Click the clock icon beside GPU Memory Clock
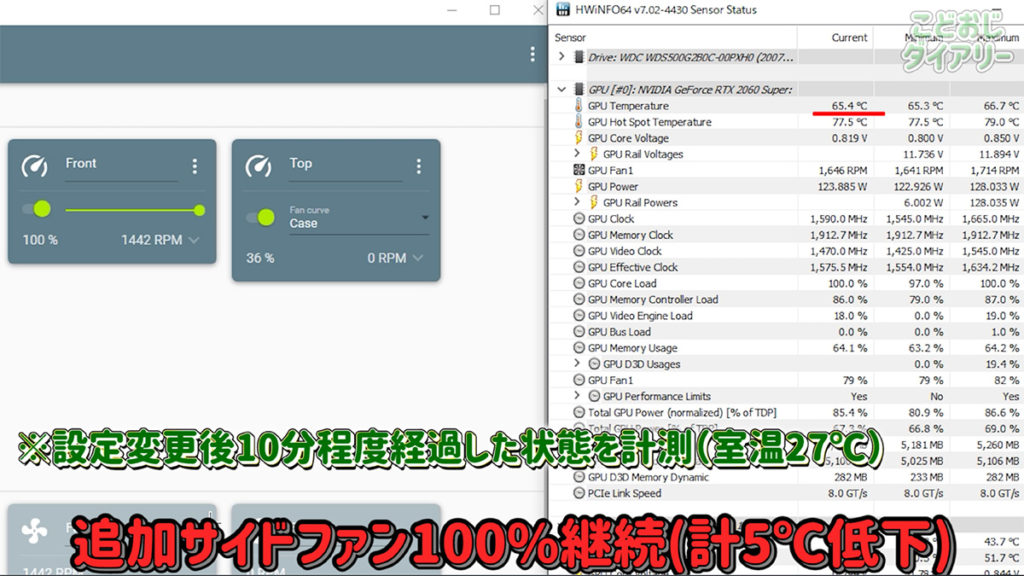Viewport: 1024px width, 576px height. click(x=579, y=235)
